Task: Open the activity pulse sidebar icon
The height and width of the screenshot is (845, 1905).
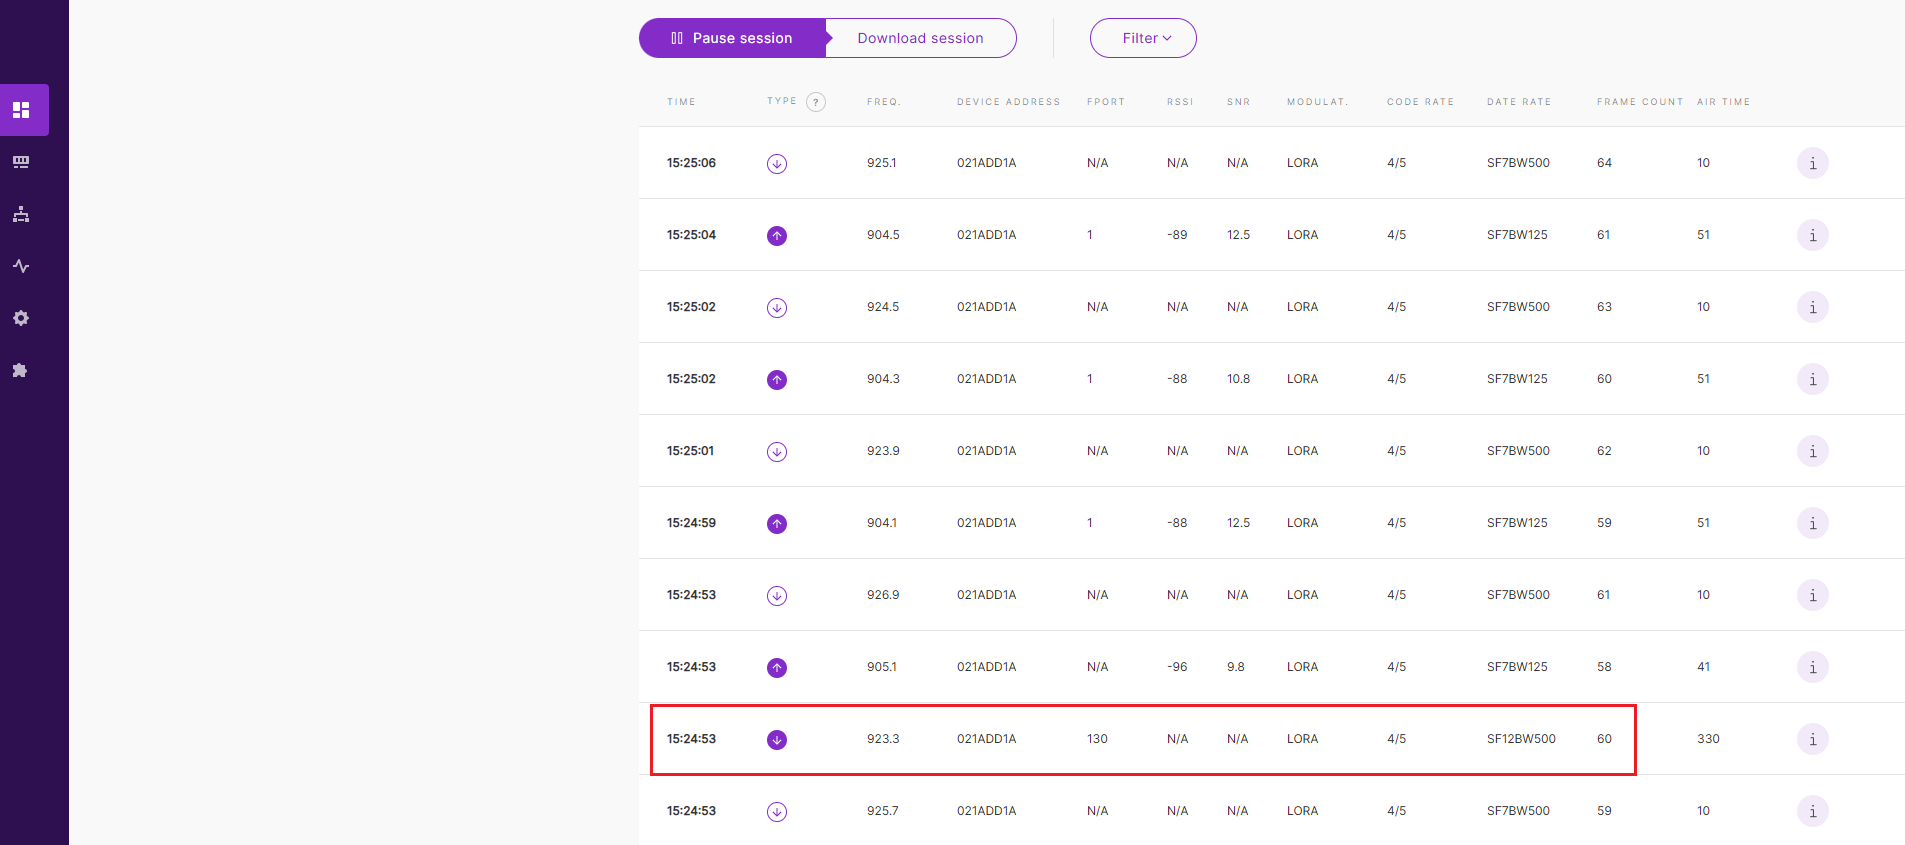Action: (21, 266)
